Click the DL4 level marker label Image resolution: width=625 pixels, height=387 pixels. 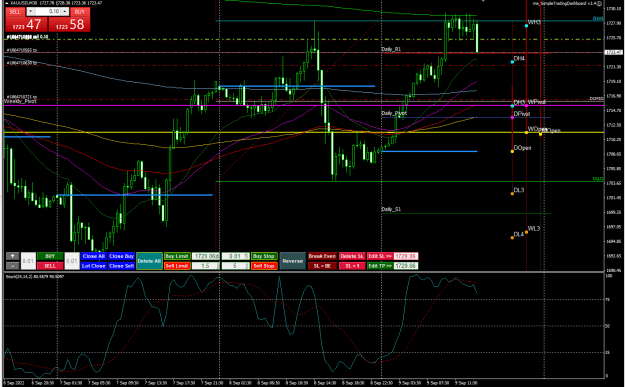point(519,234)
